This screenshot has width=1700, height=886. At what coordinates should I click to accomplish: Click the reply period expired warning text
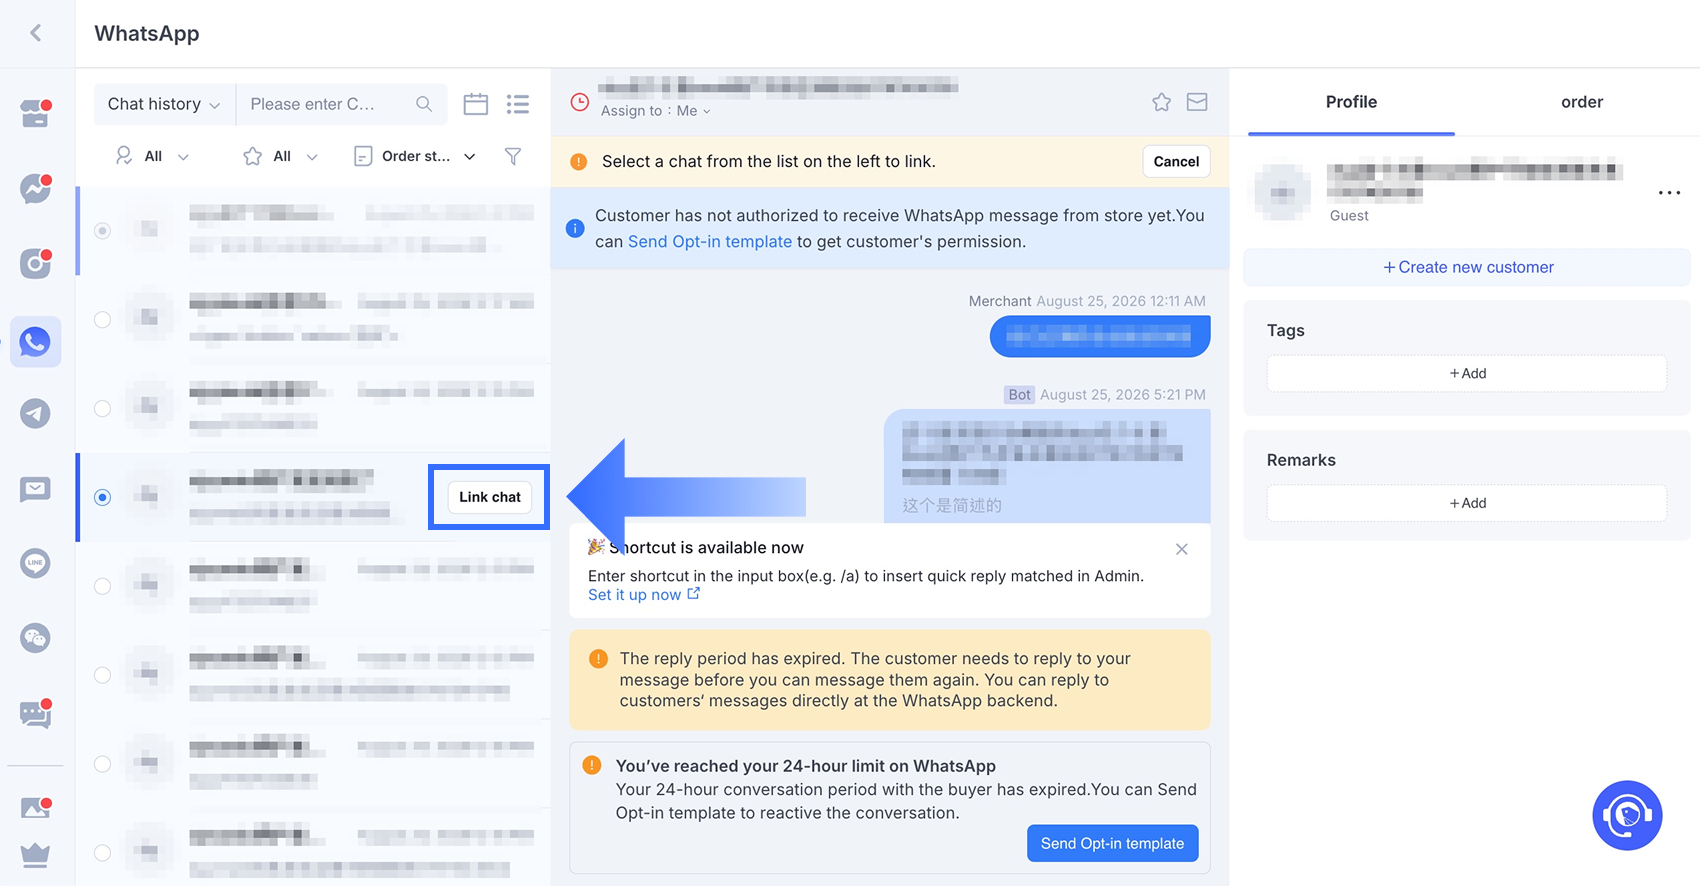tap(875, 680)
